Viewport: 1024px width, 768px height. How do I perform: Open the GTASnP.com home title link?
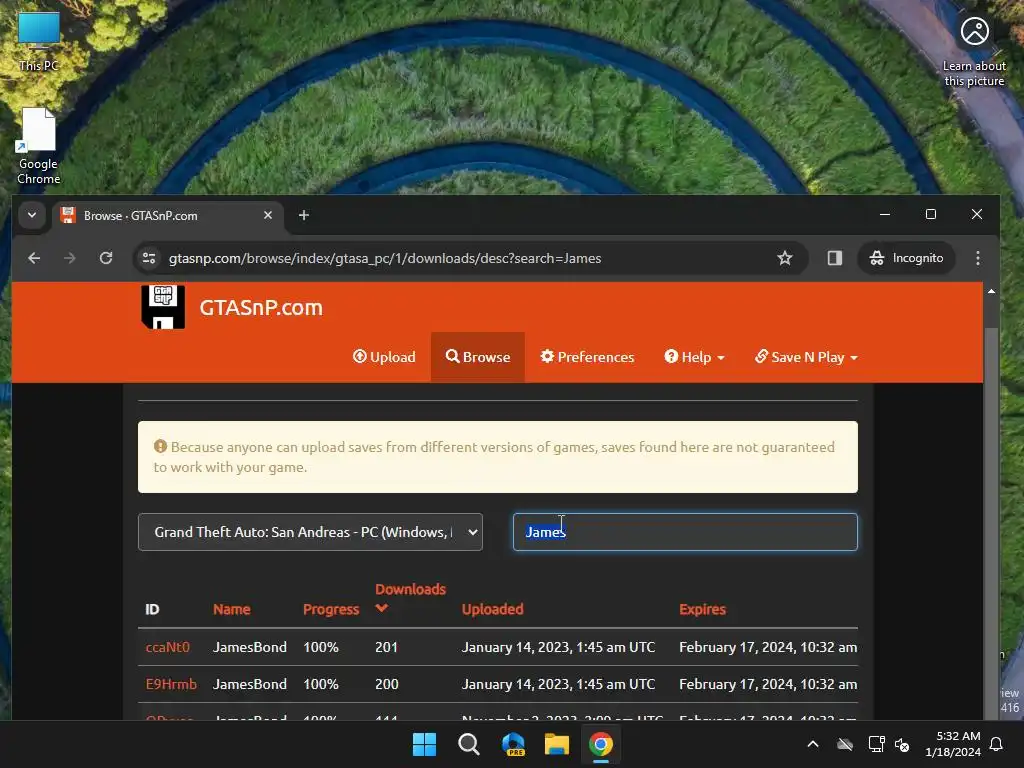pos(261,307)
